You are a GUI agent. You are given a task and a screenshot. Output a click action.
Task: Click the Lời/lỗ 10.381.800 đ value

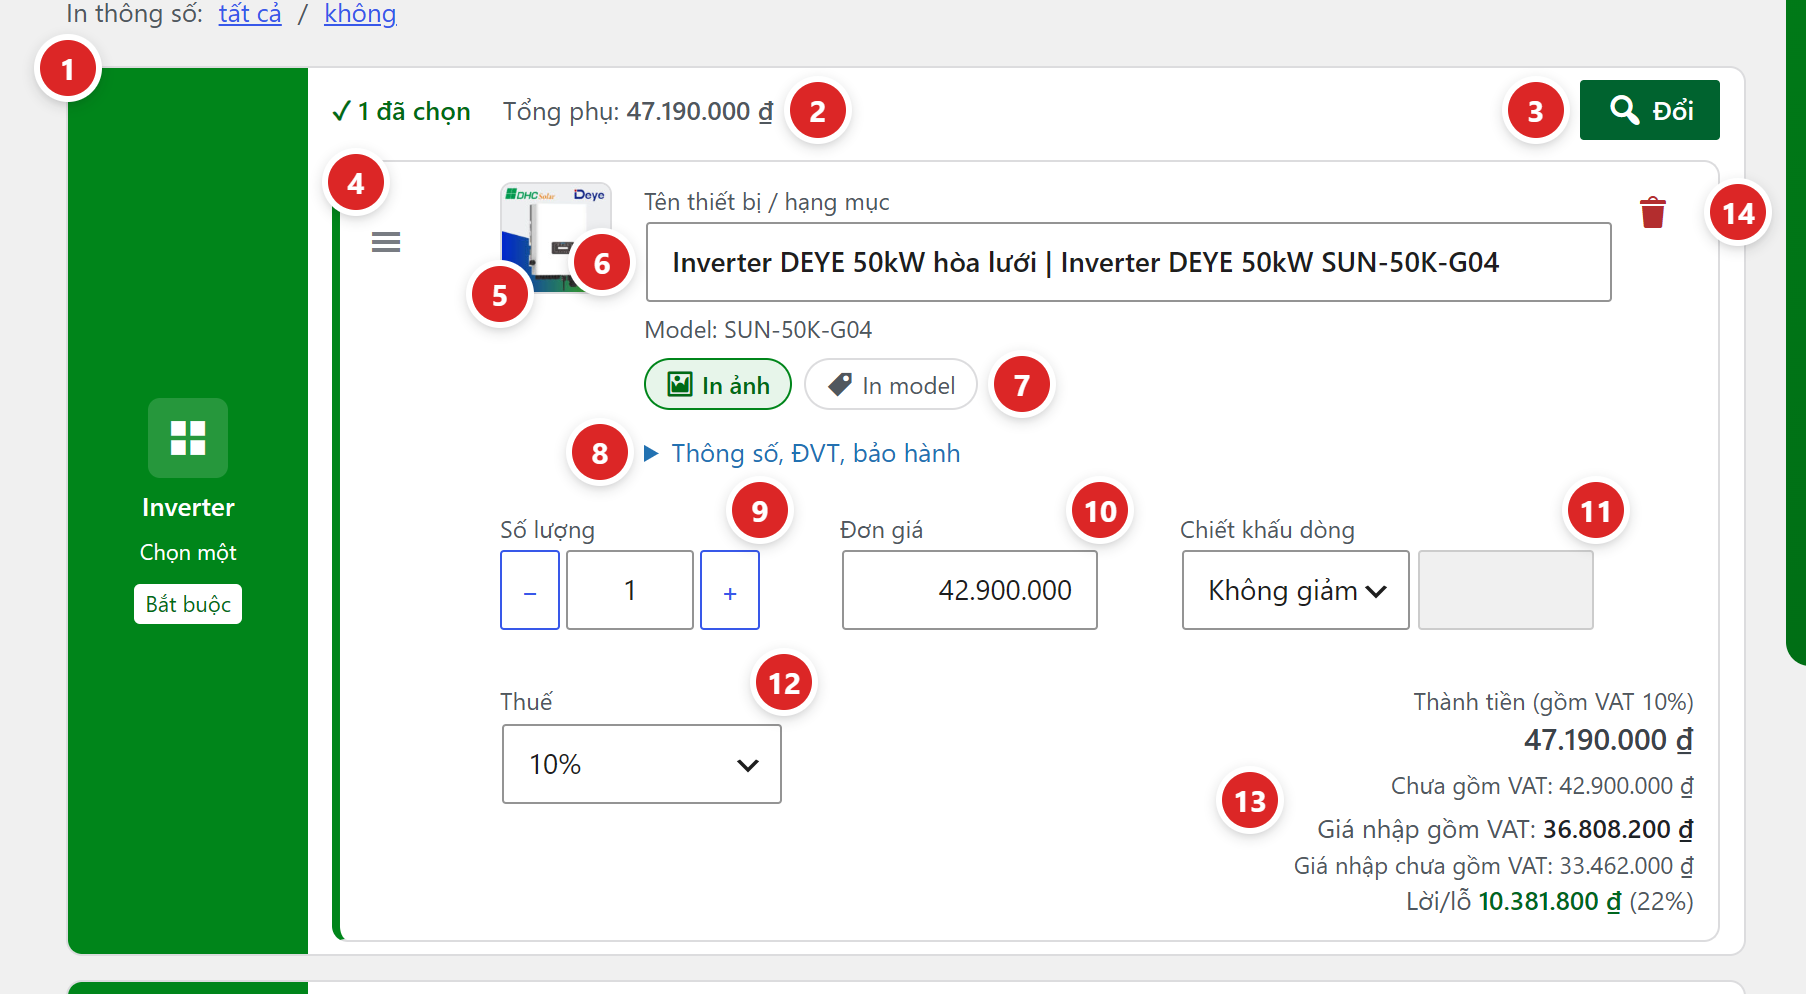[x=1550, y=901]
